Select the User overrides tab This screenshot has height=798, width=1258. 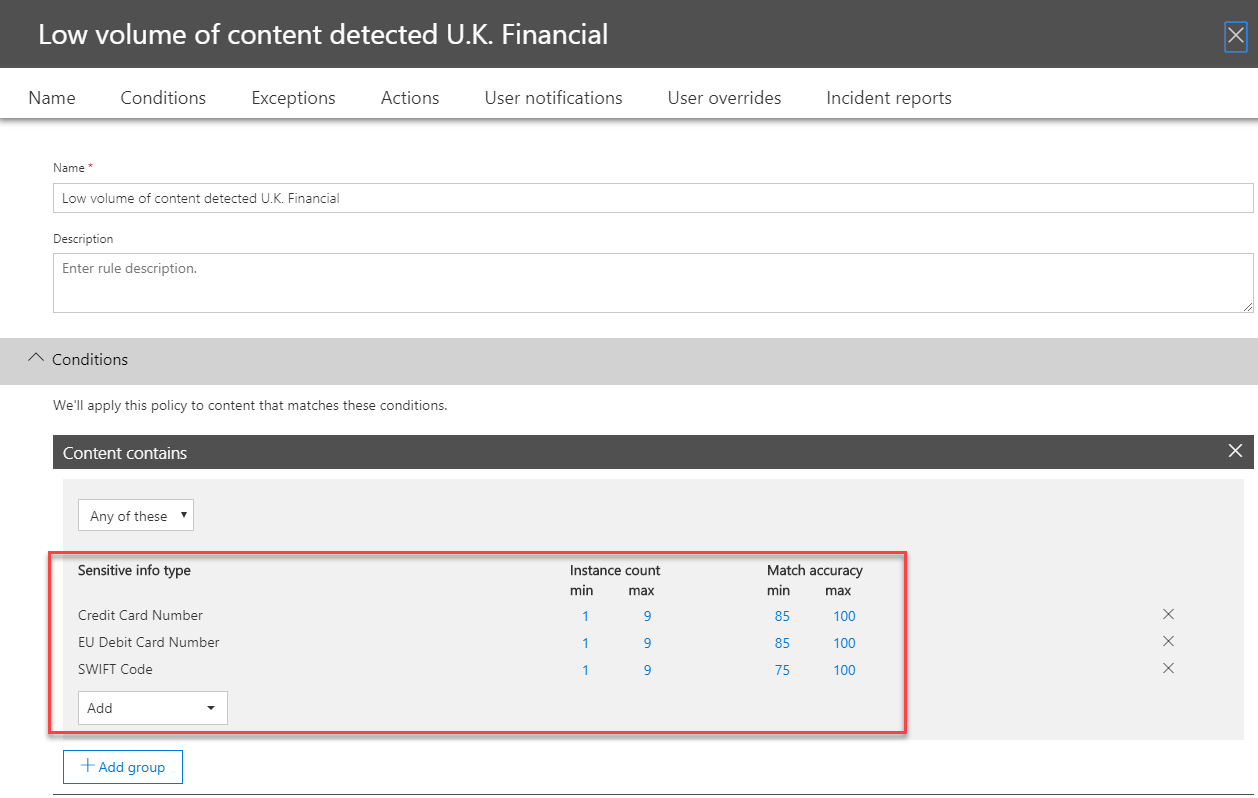coord(724,98)
